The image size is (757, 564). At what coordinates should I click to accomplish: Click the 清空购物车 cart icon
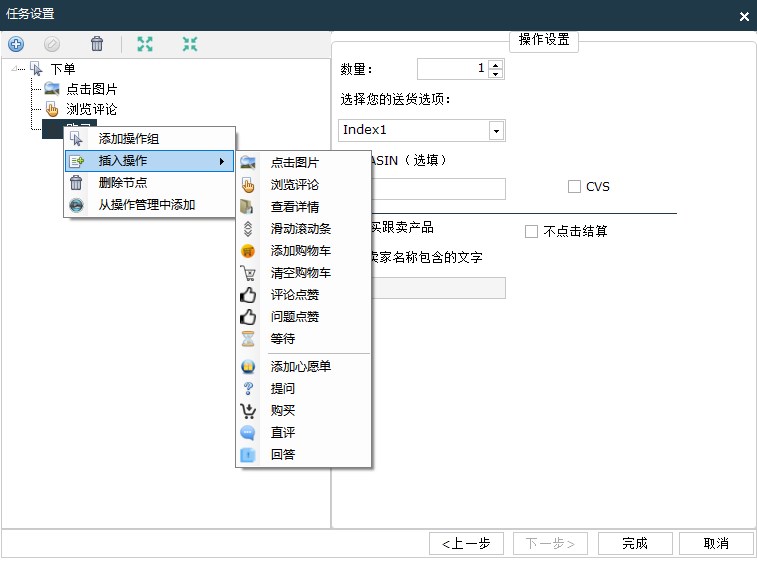[x=248, y=273]
